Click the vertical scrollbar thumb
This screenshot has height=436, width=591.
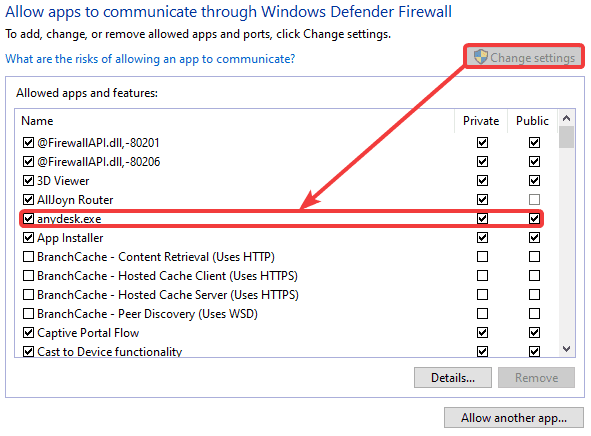click(x=566, y=137)
